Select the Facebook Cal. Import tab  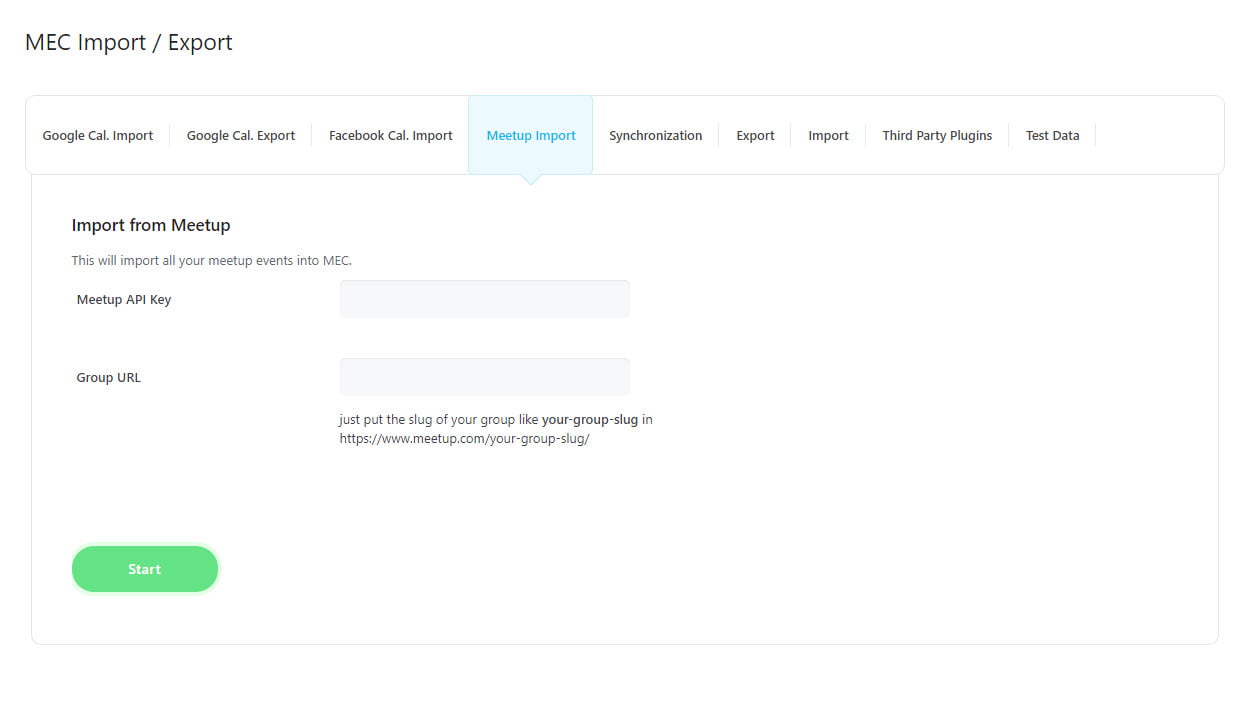391,136
